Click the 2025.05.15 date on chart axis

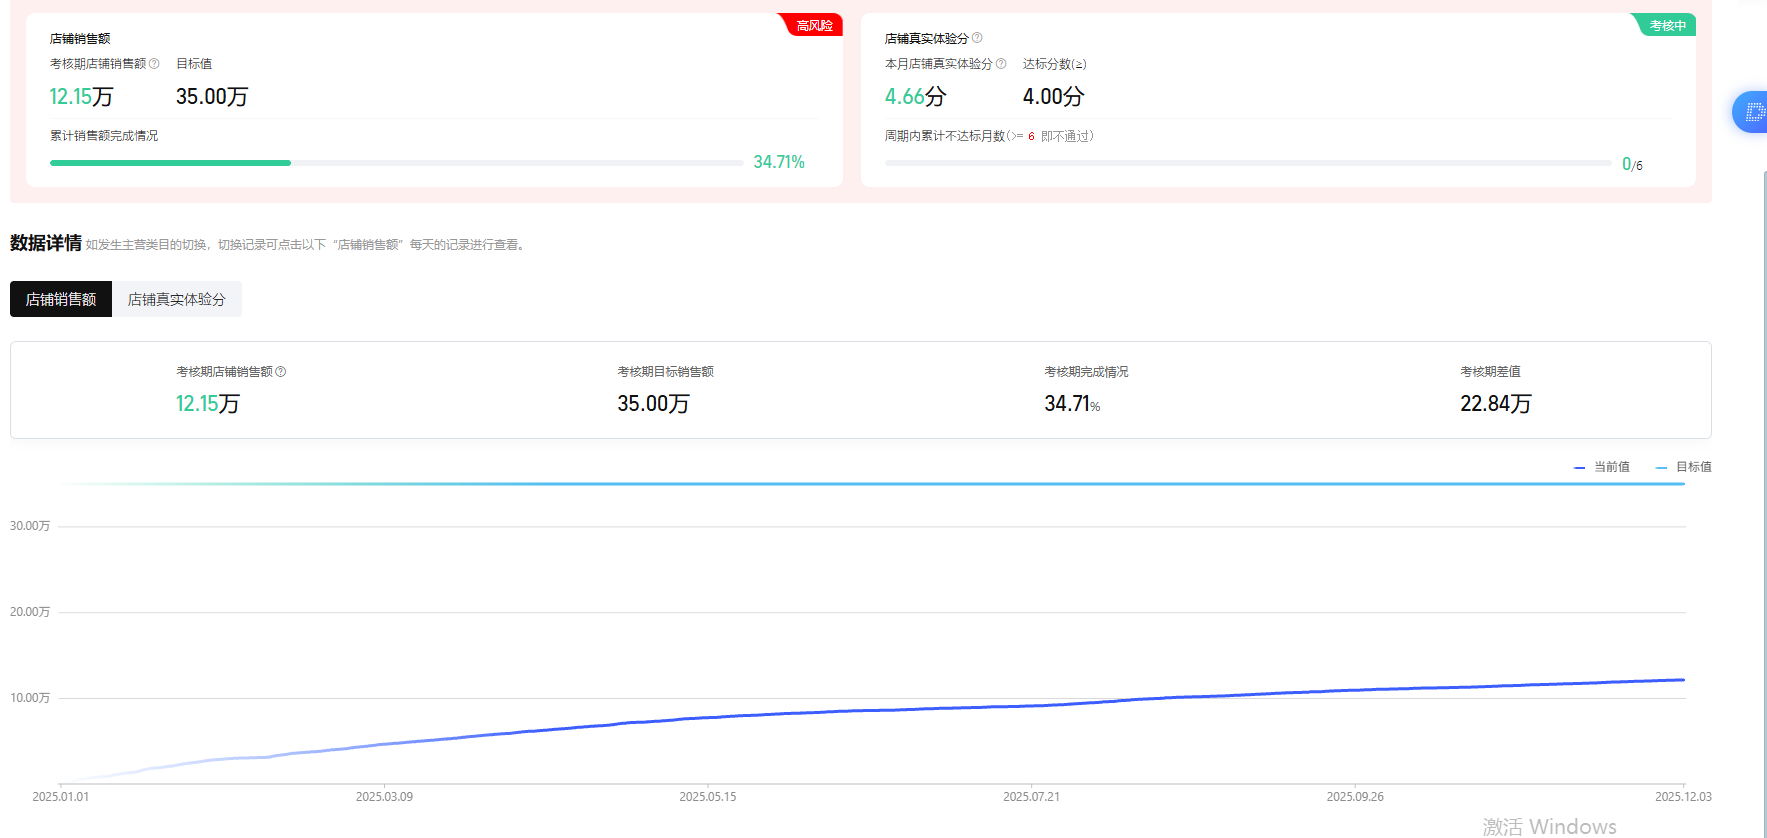pyautogui.click(x=707, y=797)
